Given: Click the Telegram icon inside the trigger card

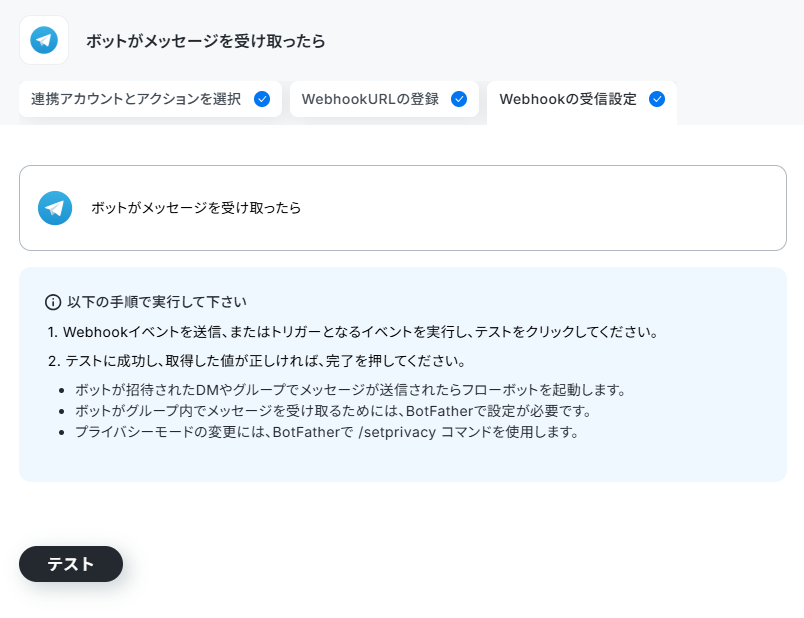Looking at the screenshot, I should click(55, 208).
